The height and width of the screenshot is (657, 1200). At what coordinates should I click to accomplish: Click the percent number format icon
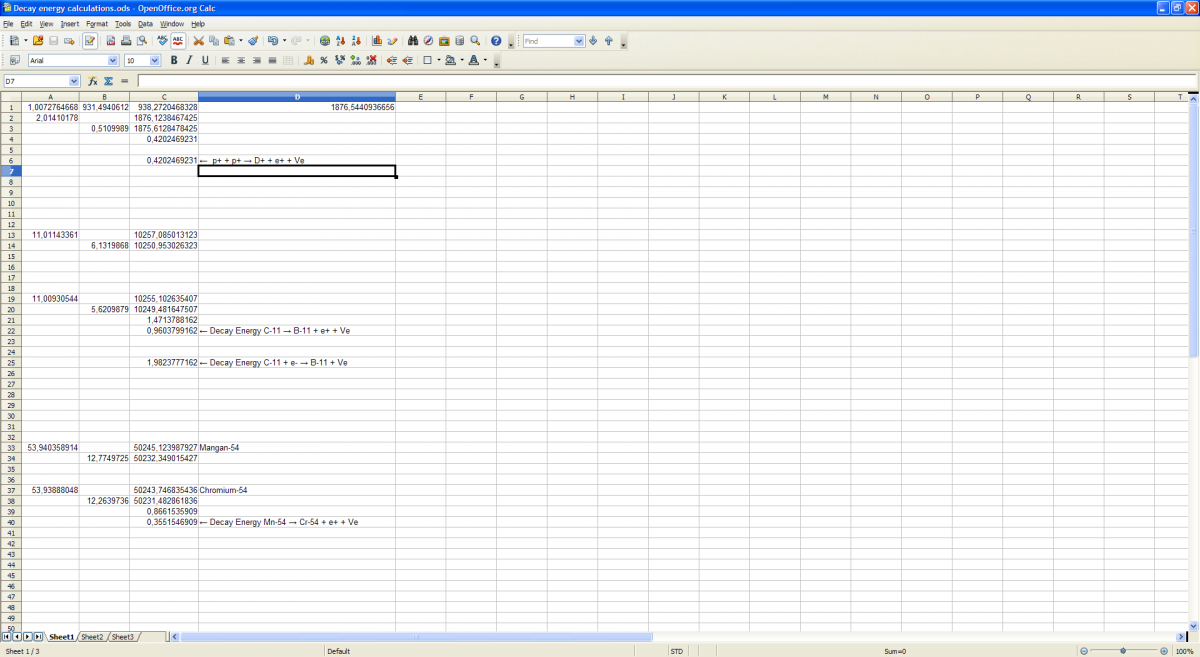coord(325,61)
